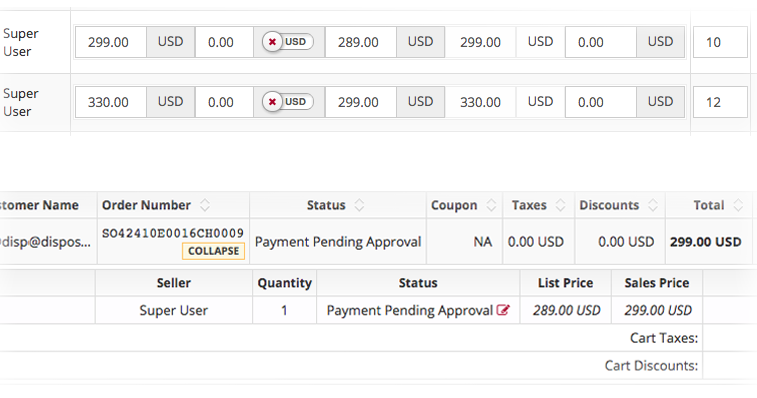The height and width of the screenshot is (398, 757).
Task: Sort by Total column arrows
Action: click(738, 205)
